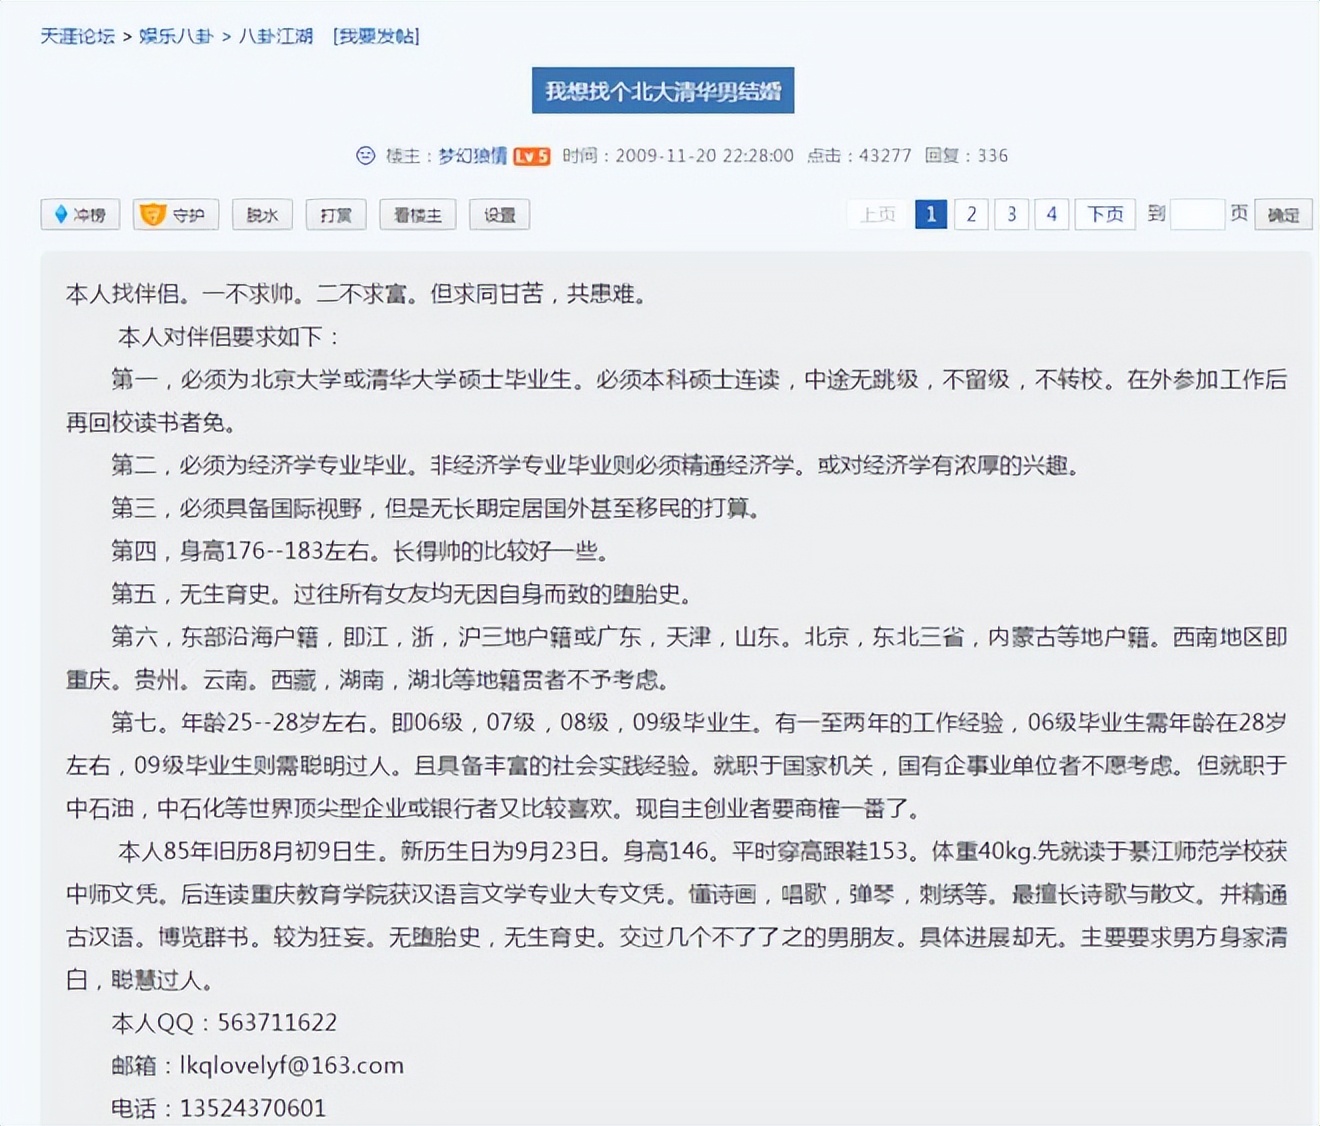Click the page number input box
Image resolution: width=1320 pixels, height=1126 pixels.
click(1196, 214)
